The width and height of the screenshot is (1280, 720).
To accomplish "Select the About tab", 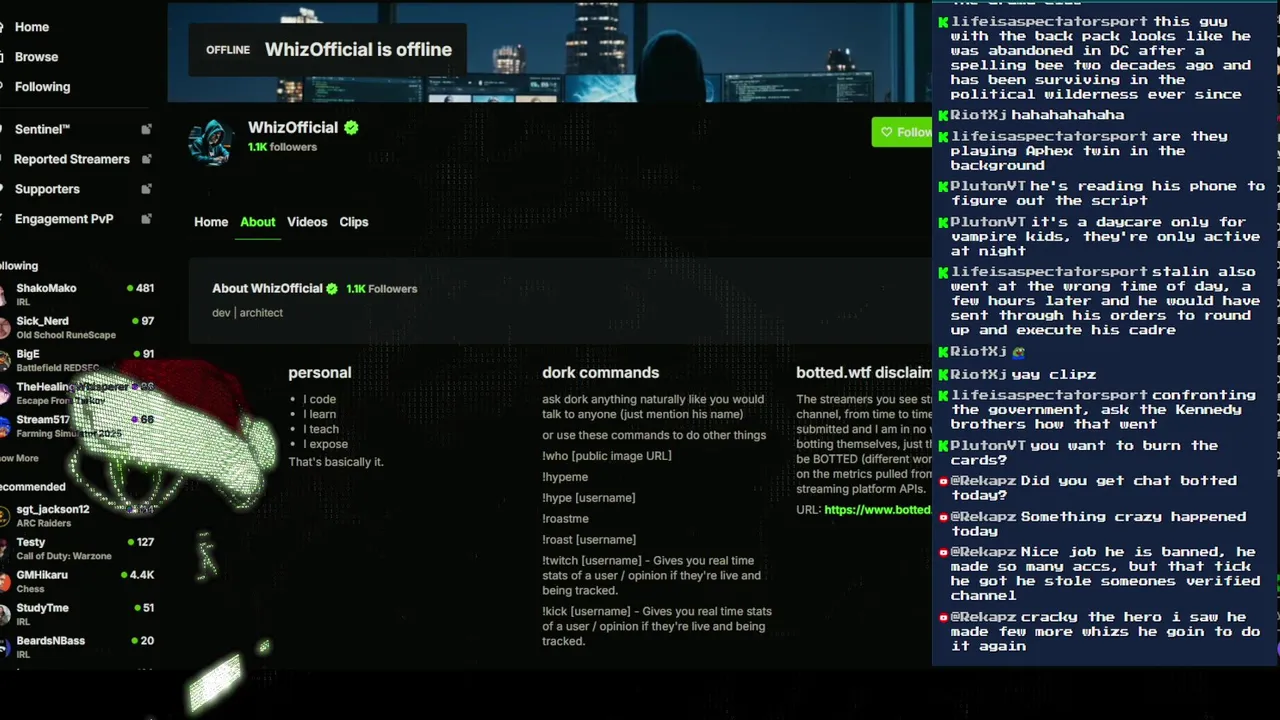I will tap(257, 222).
